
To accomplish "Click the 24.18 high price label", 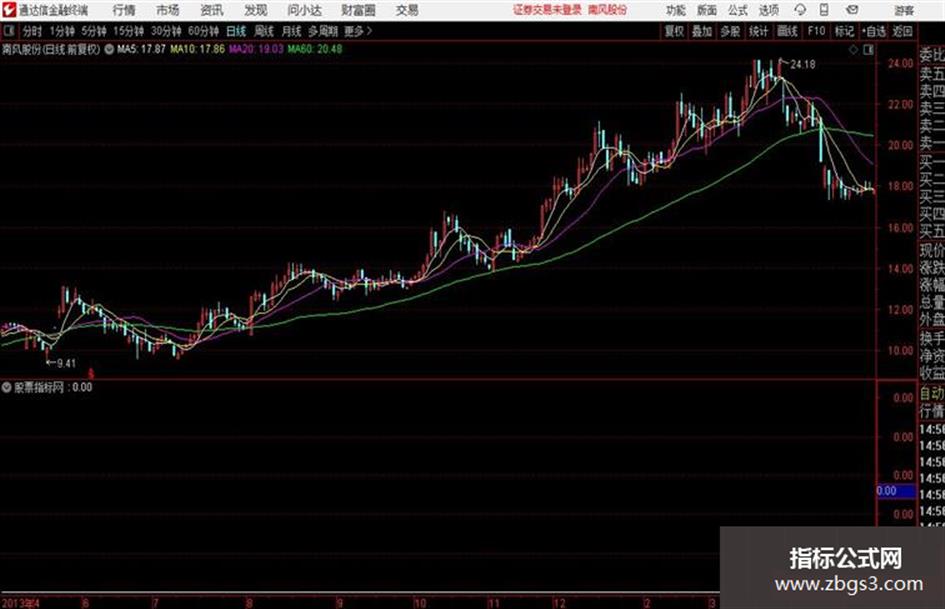I will (803, 65).
